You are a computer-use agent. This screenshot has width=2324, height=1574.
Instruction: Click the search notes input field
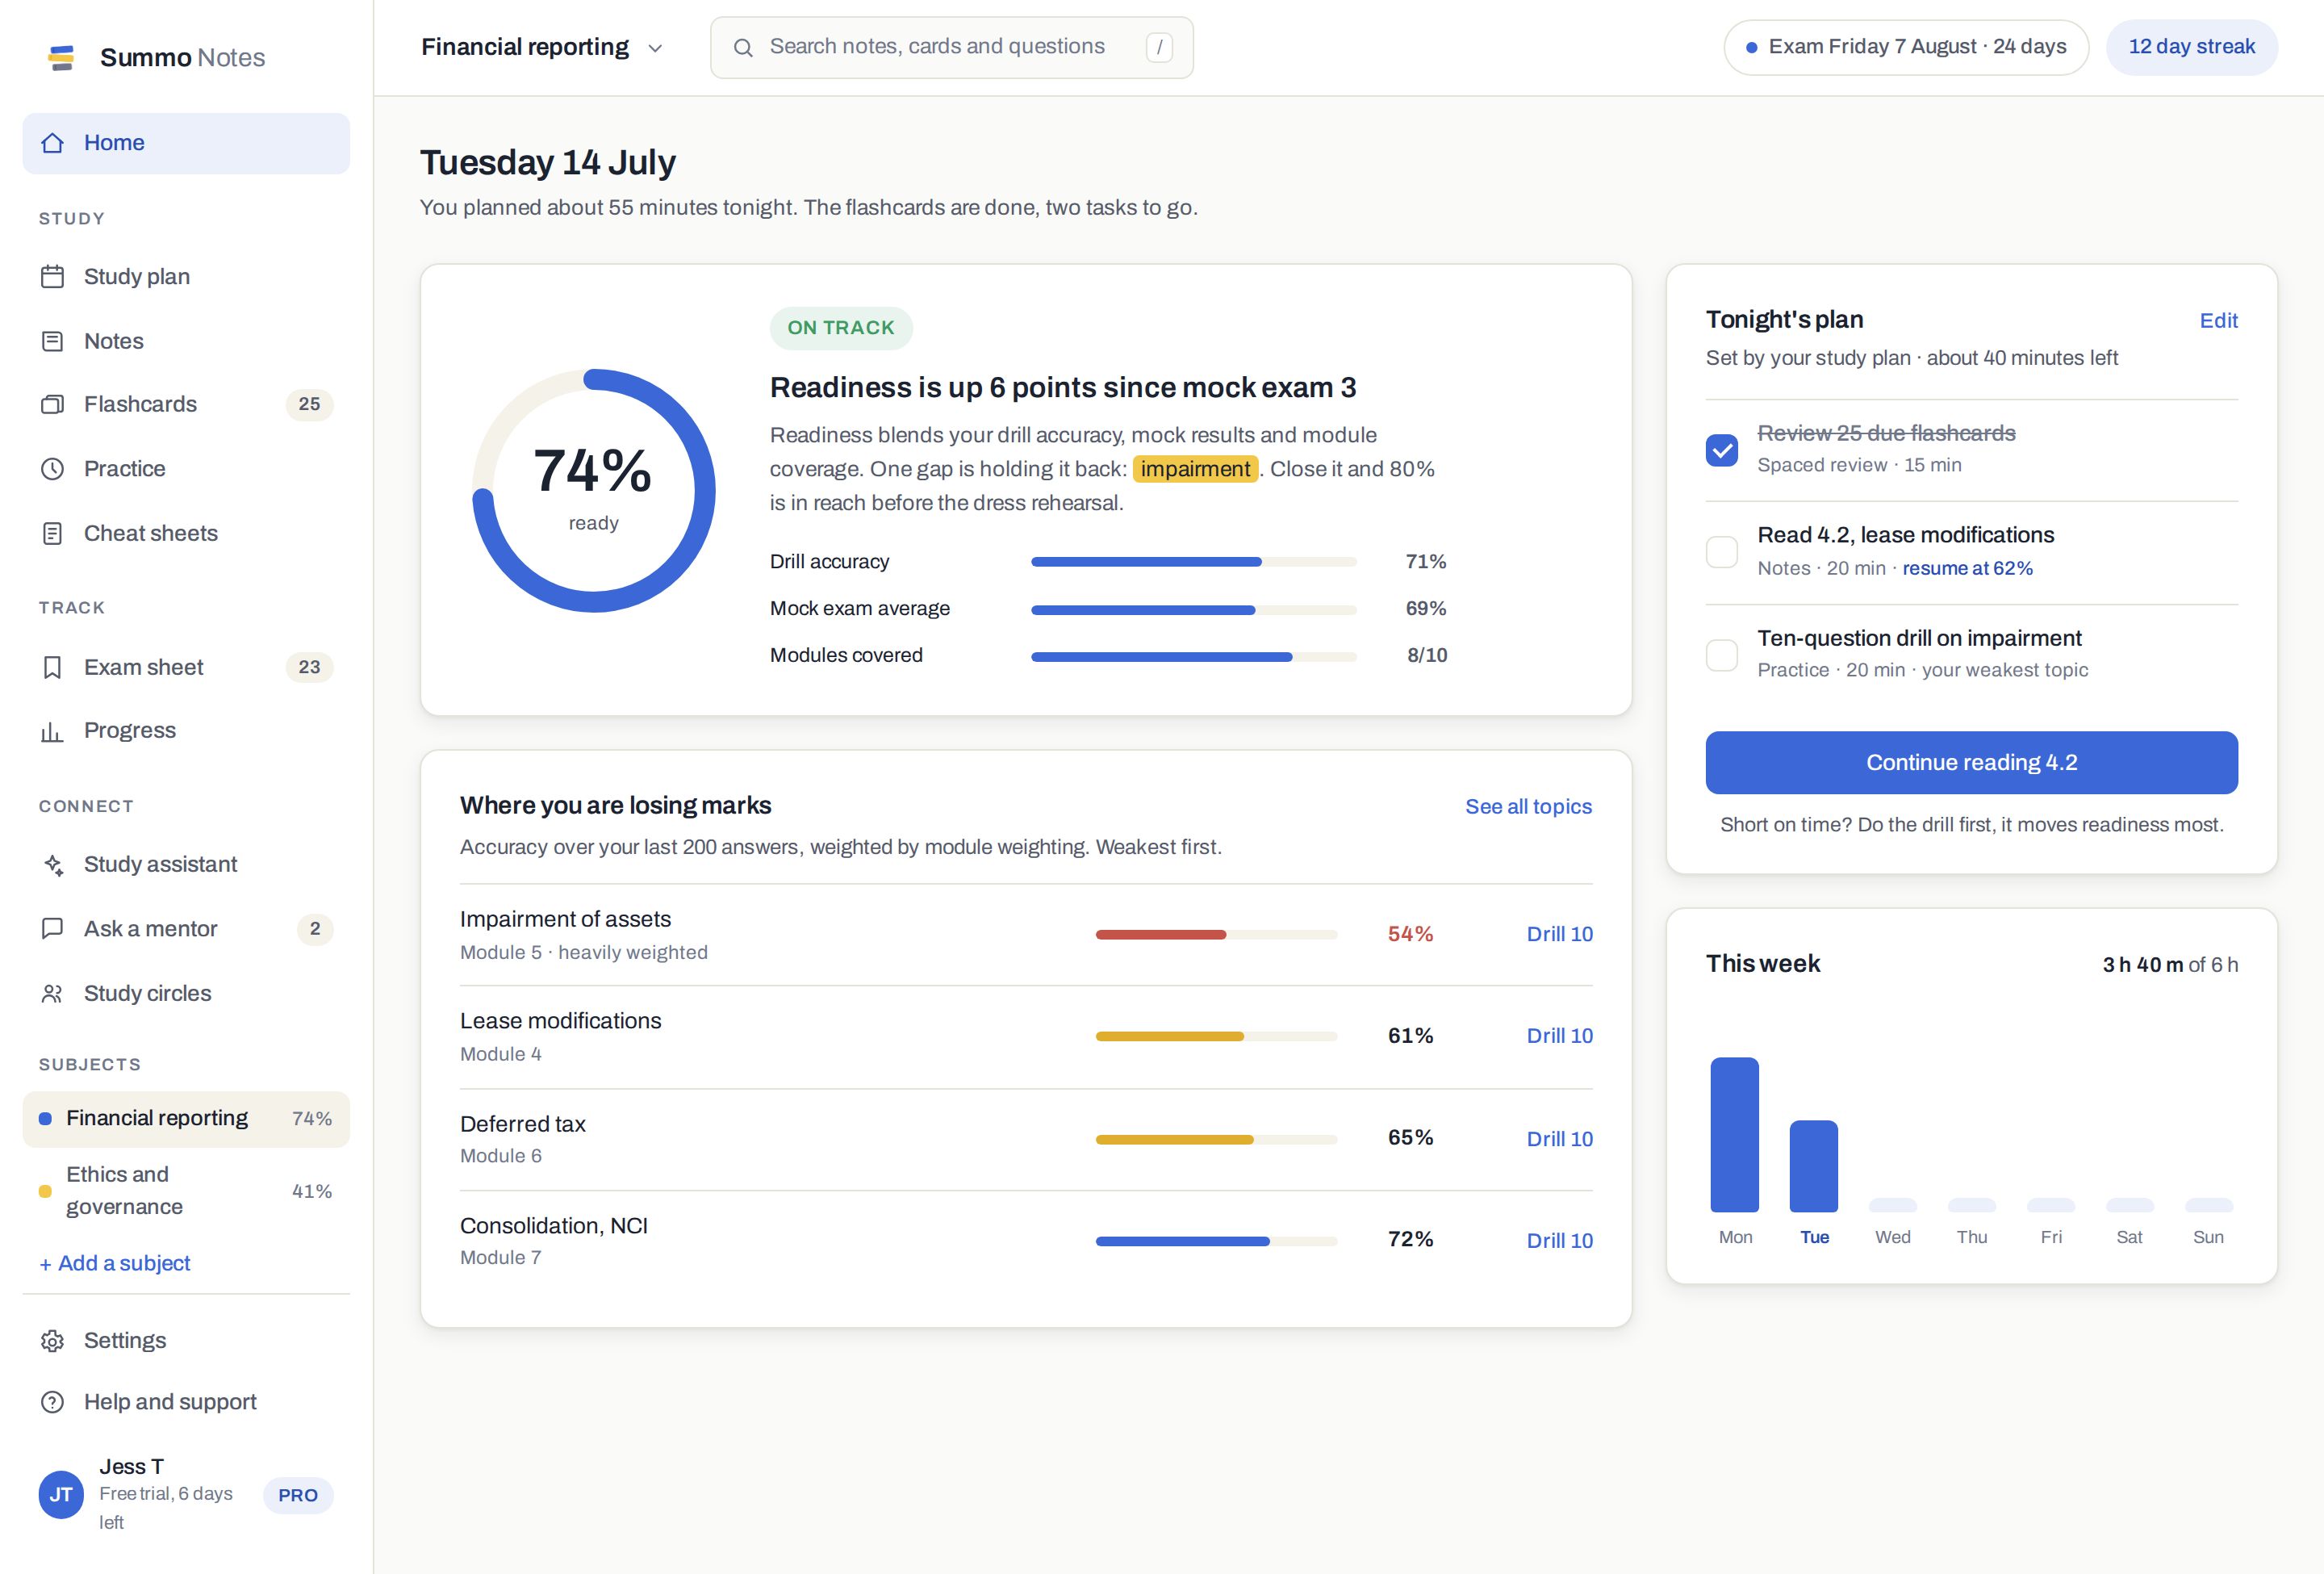click(951, 47)
